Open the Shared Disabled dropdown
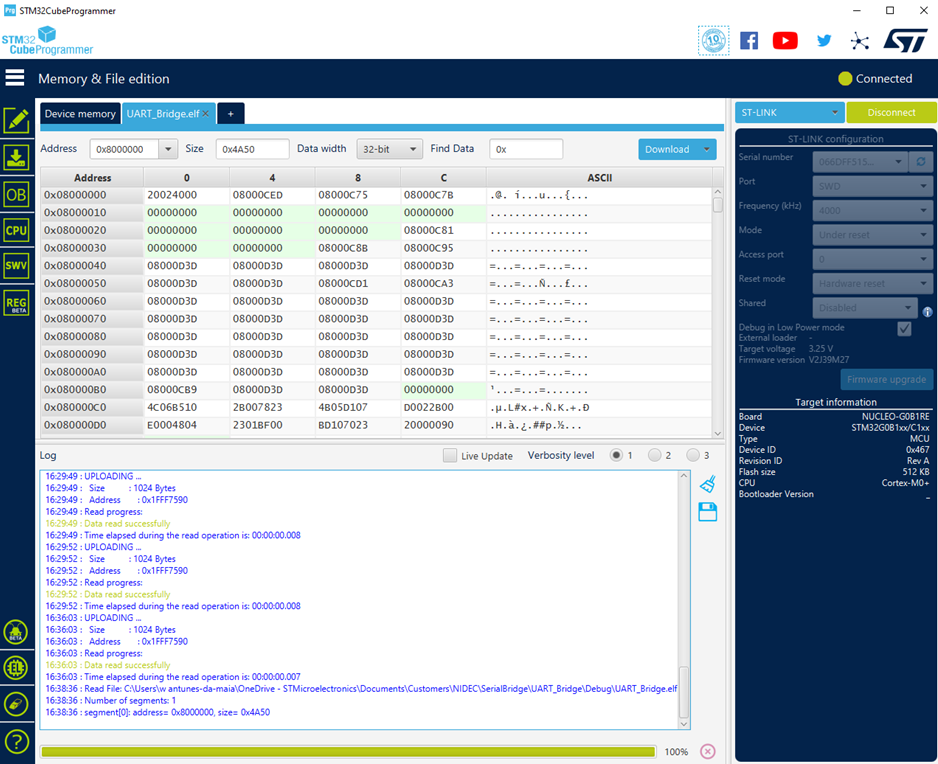Screen dimensions: 938x764 click(864, 308)
